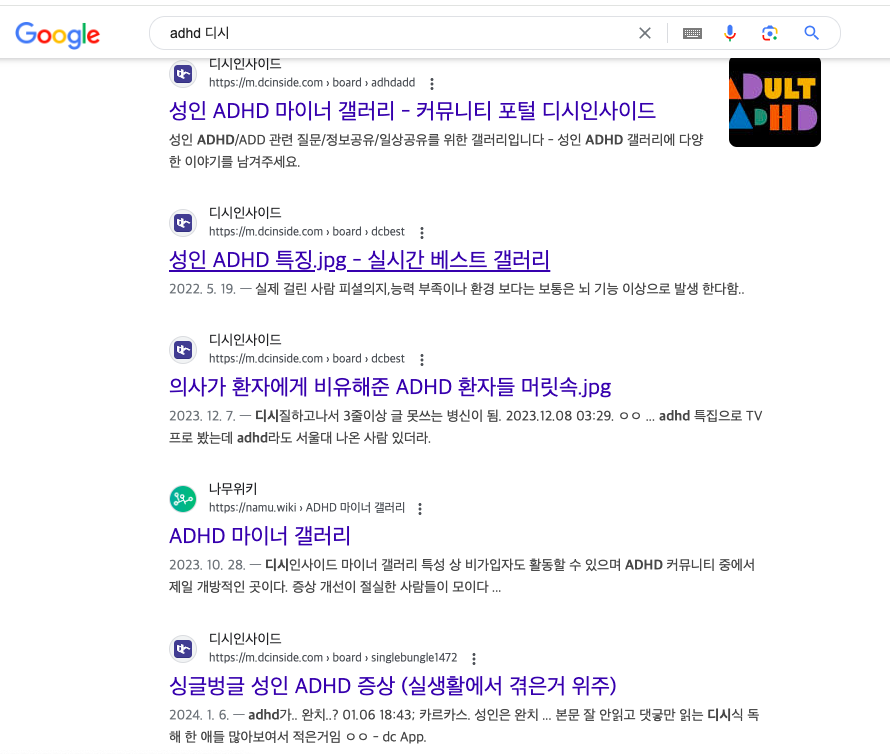890x754 pixels.
Task: Click the '나무위키' site name
Action: tap(233, 488)
